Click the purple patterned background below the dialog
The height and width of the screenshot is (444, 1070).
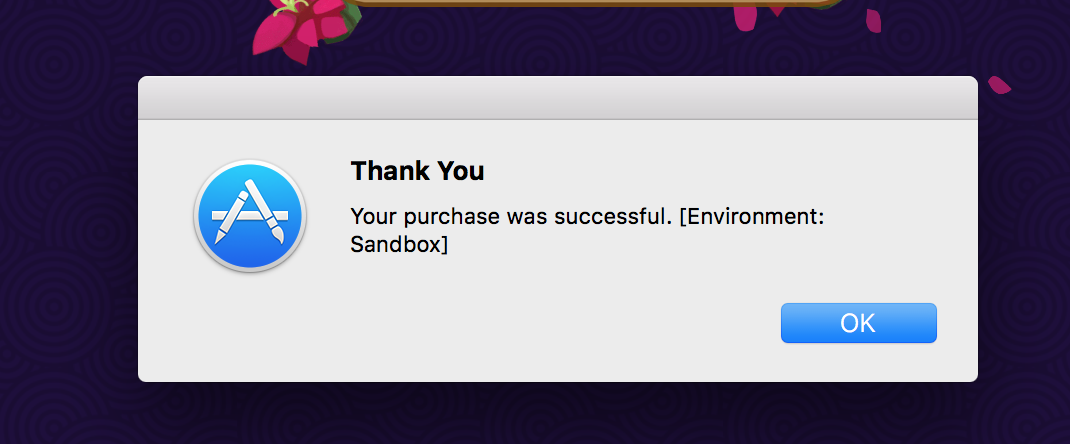pos(557,414)
